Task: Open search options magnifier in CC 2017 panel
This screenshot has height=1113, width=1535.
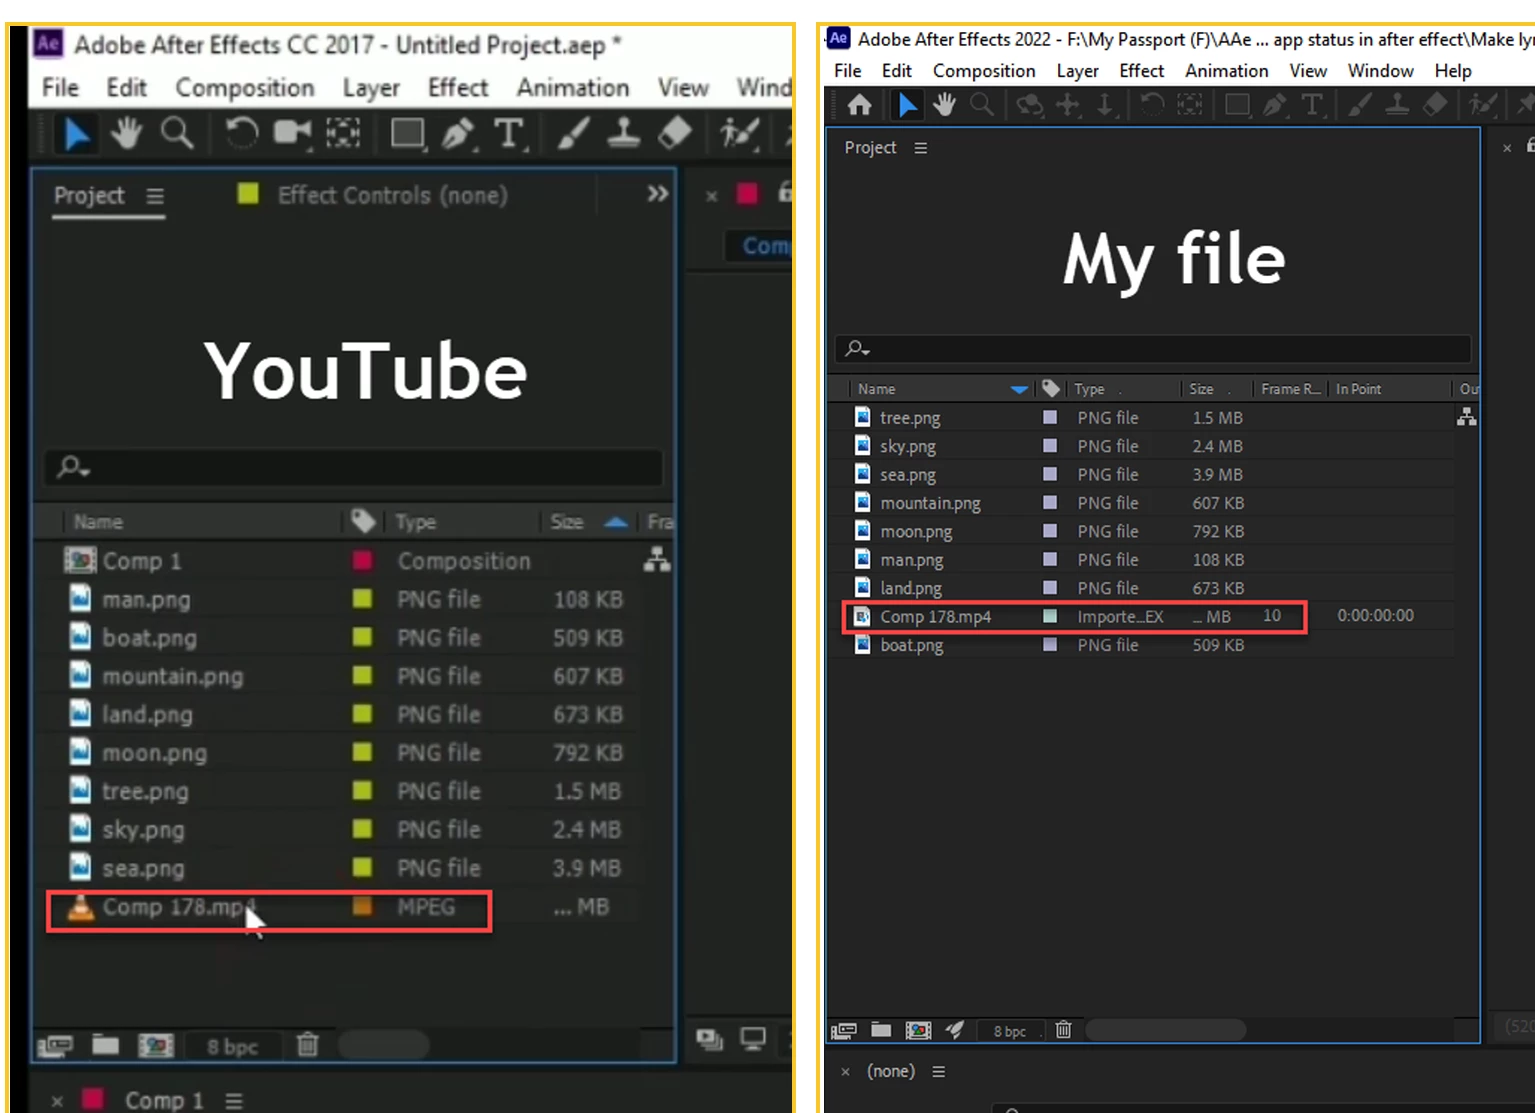Action: [x=73, y=467]
